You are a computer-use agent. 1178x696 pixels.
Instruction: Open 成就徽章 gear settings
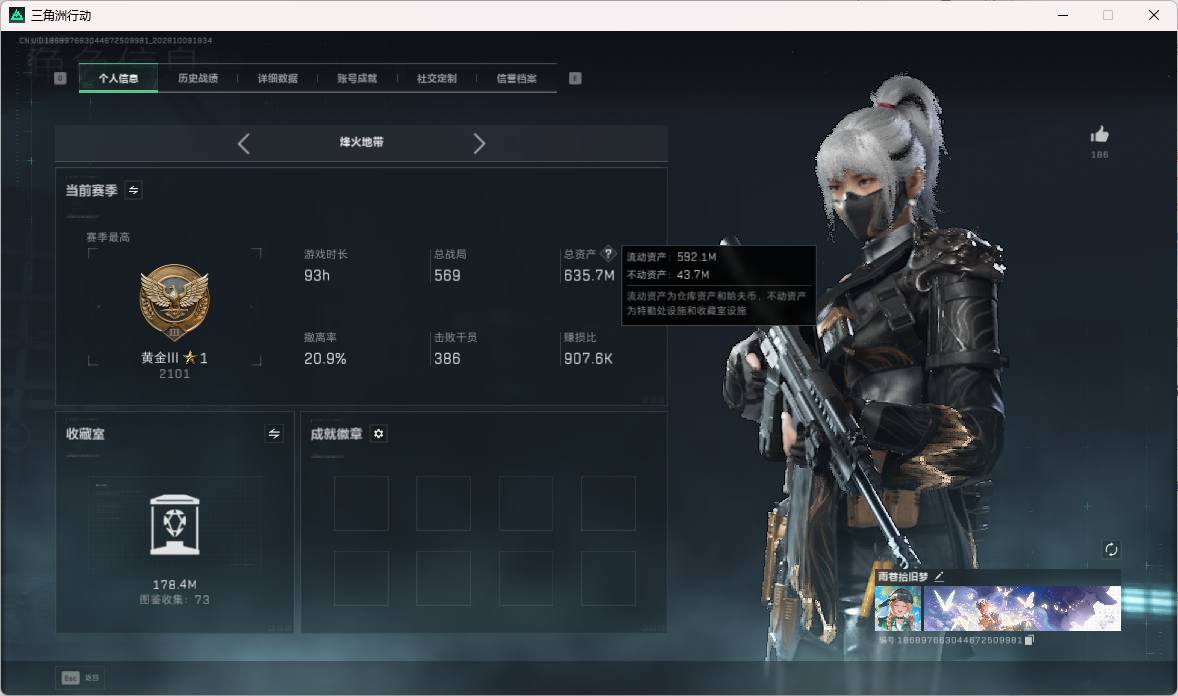pos(379,434)
